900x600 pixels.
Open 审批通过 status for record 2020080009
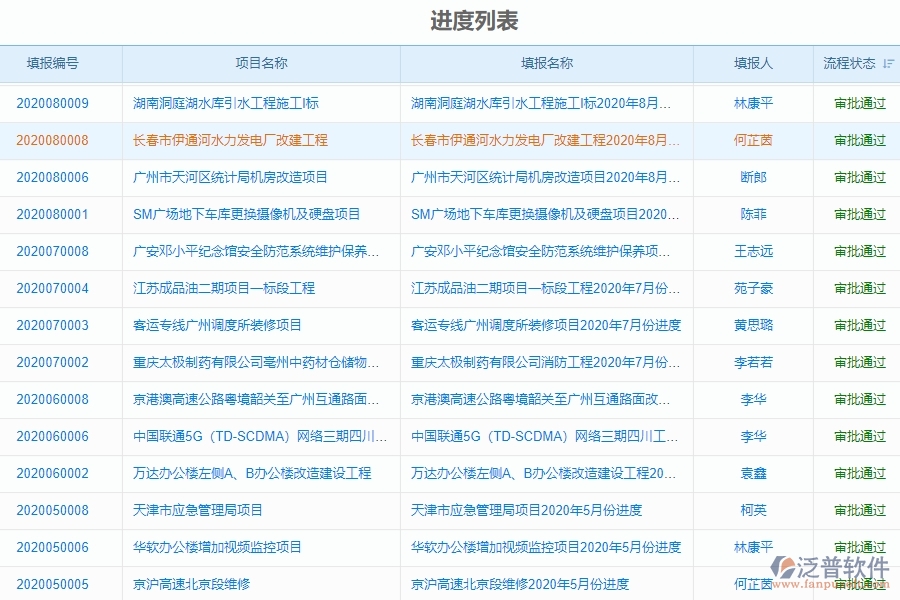[x=858, y=102]
